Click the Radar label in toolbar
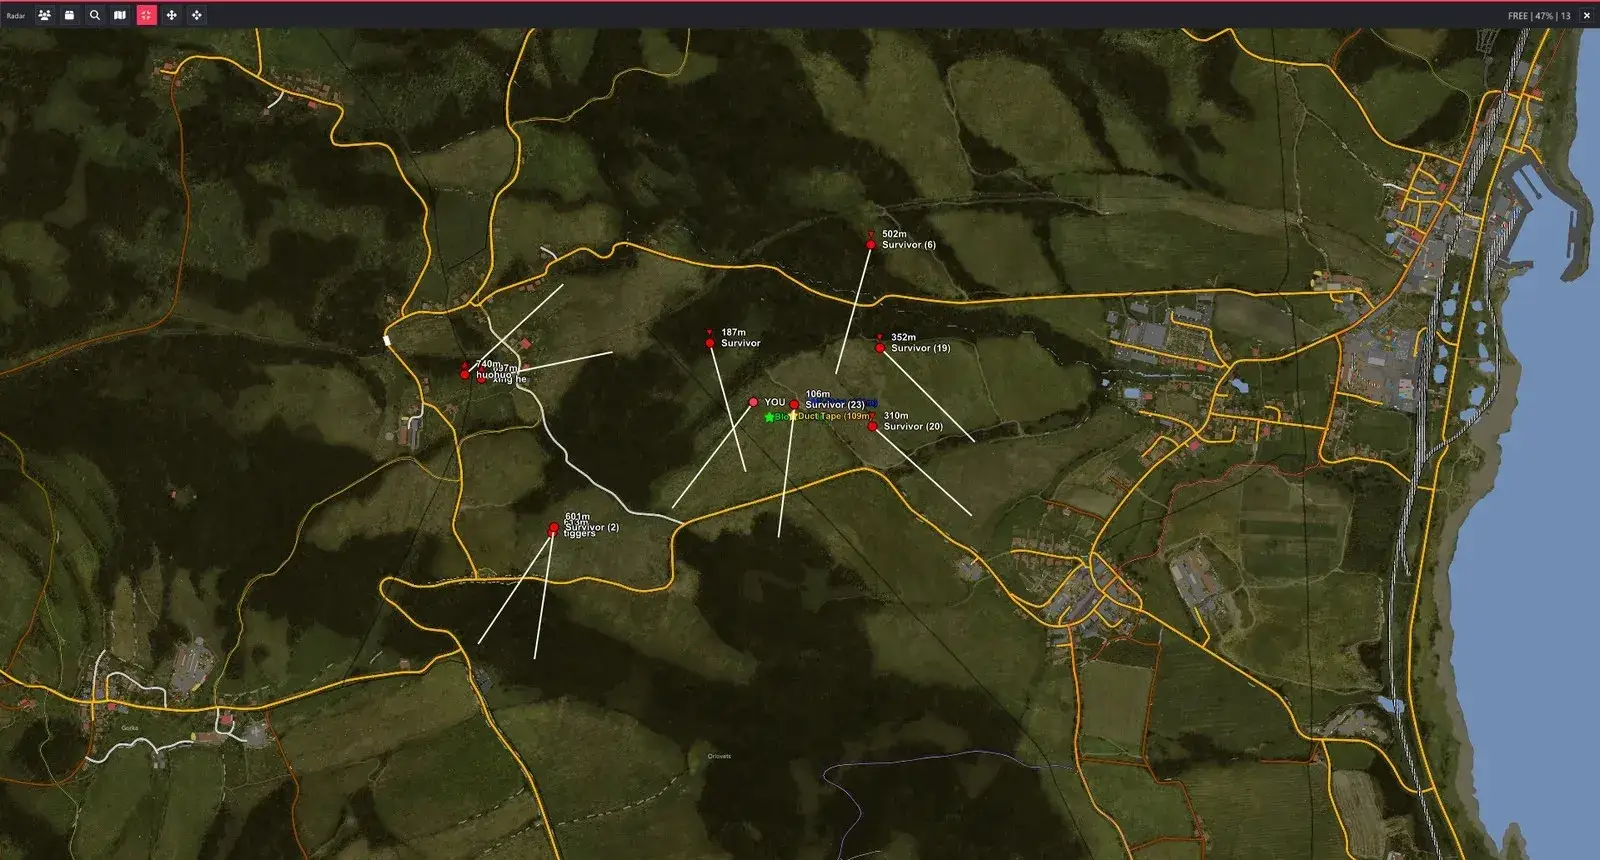1600x860 pixels. coord(16,16)
